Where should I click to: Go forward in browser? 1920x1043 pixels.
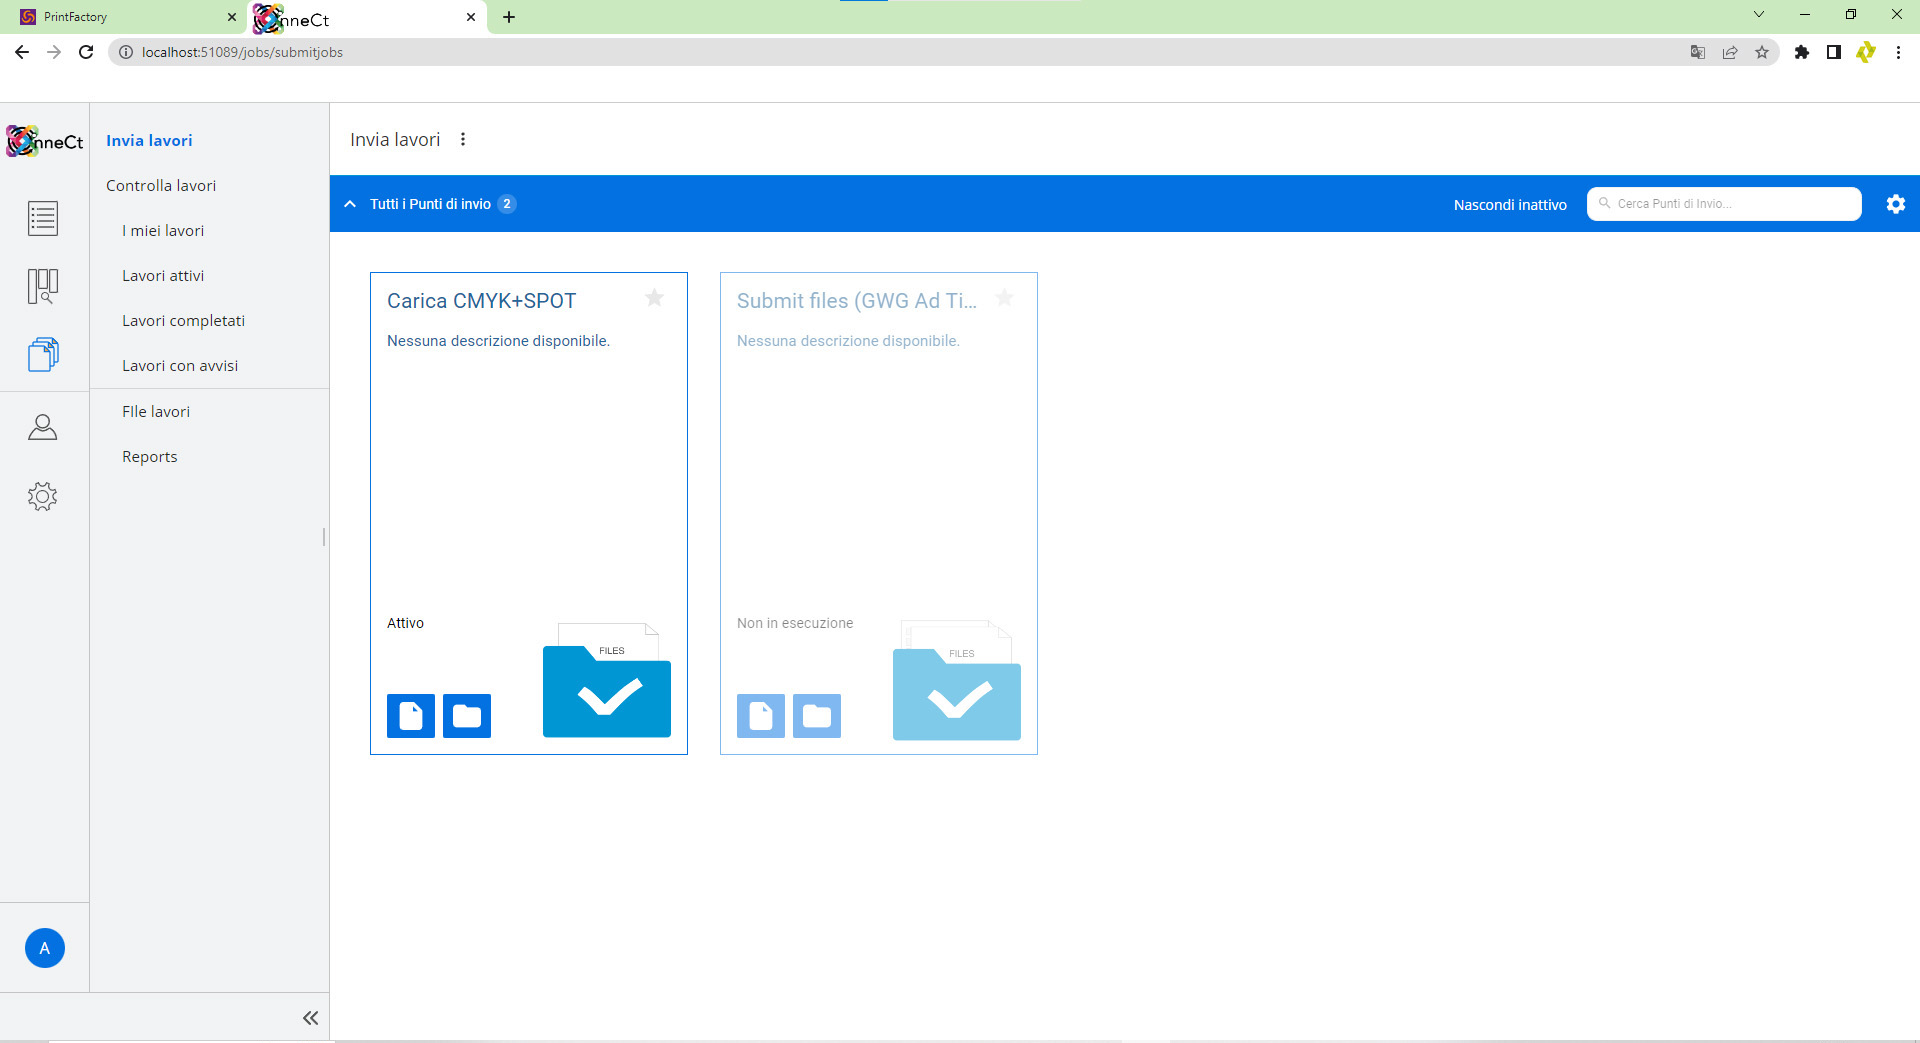point(54,52)
